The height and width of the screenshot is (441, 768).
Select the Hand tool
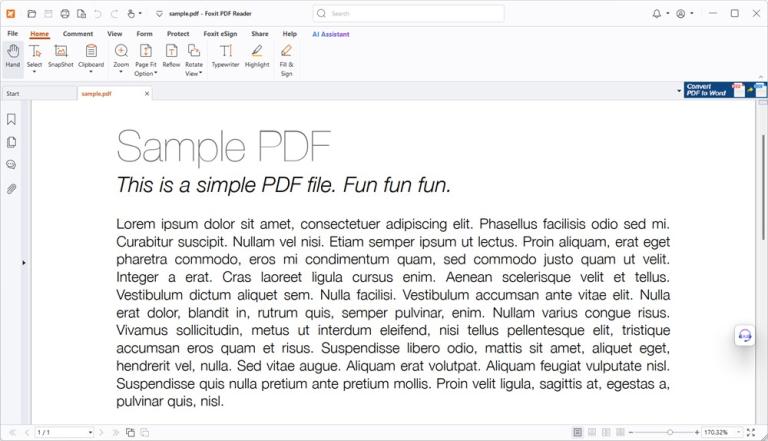(x=12, y=55)
